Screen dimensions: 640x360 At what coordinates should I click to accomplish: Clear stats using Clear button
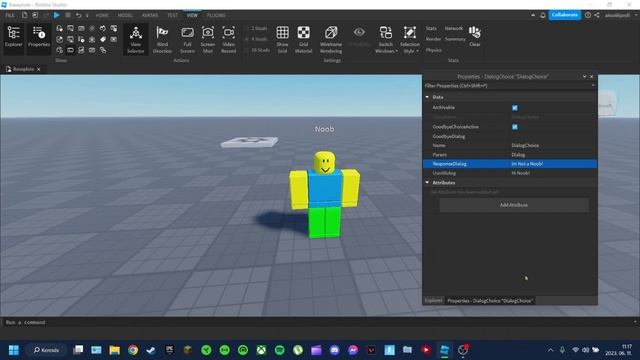pyautogui.click(x=475, y=36)
